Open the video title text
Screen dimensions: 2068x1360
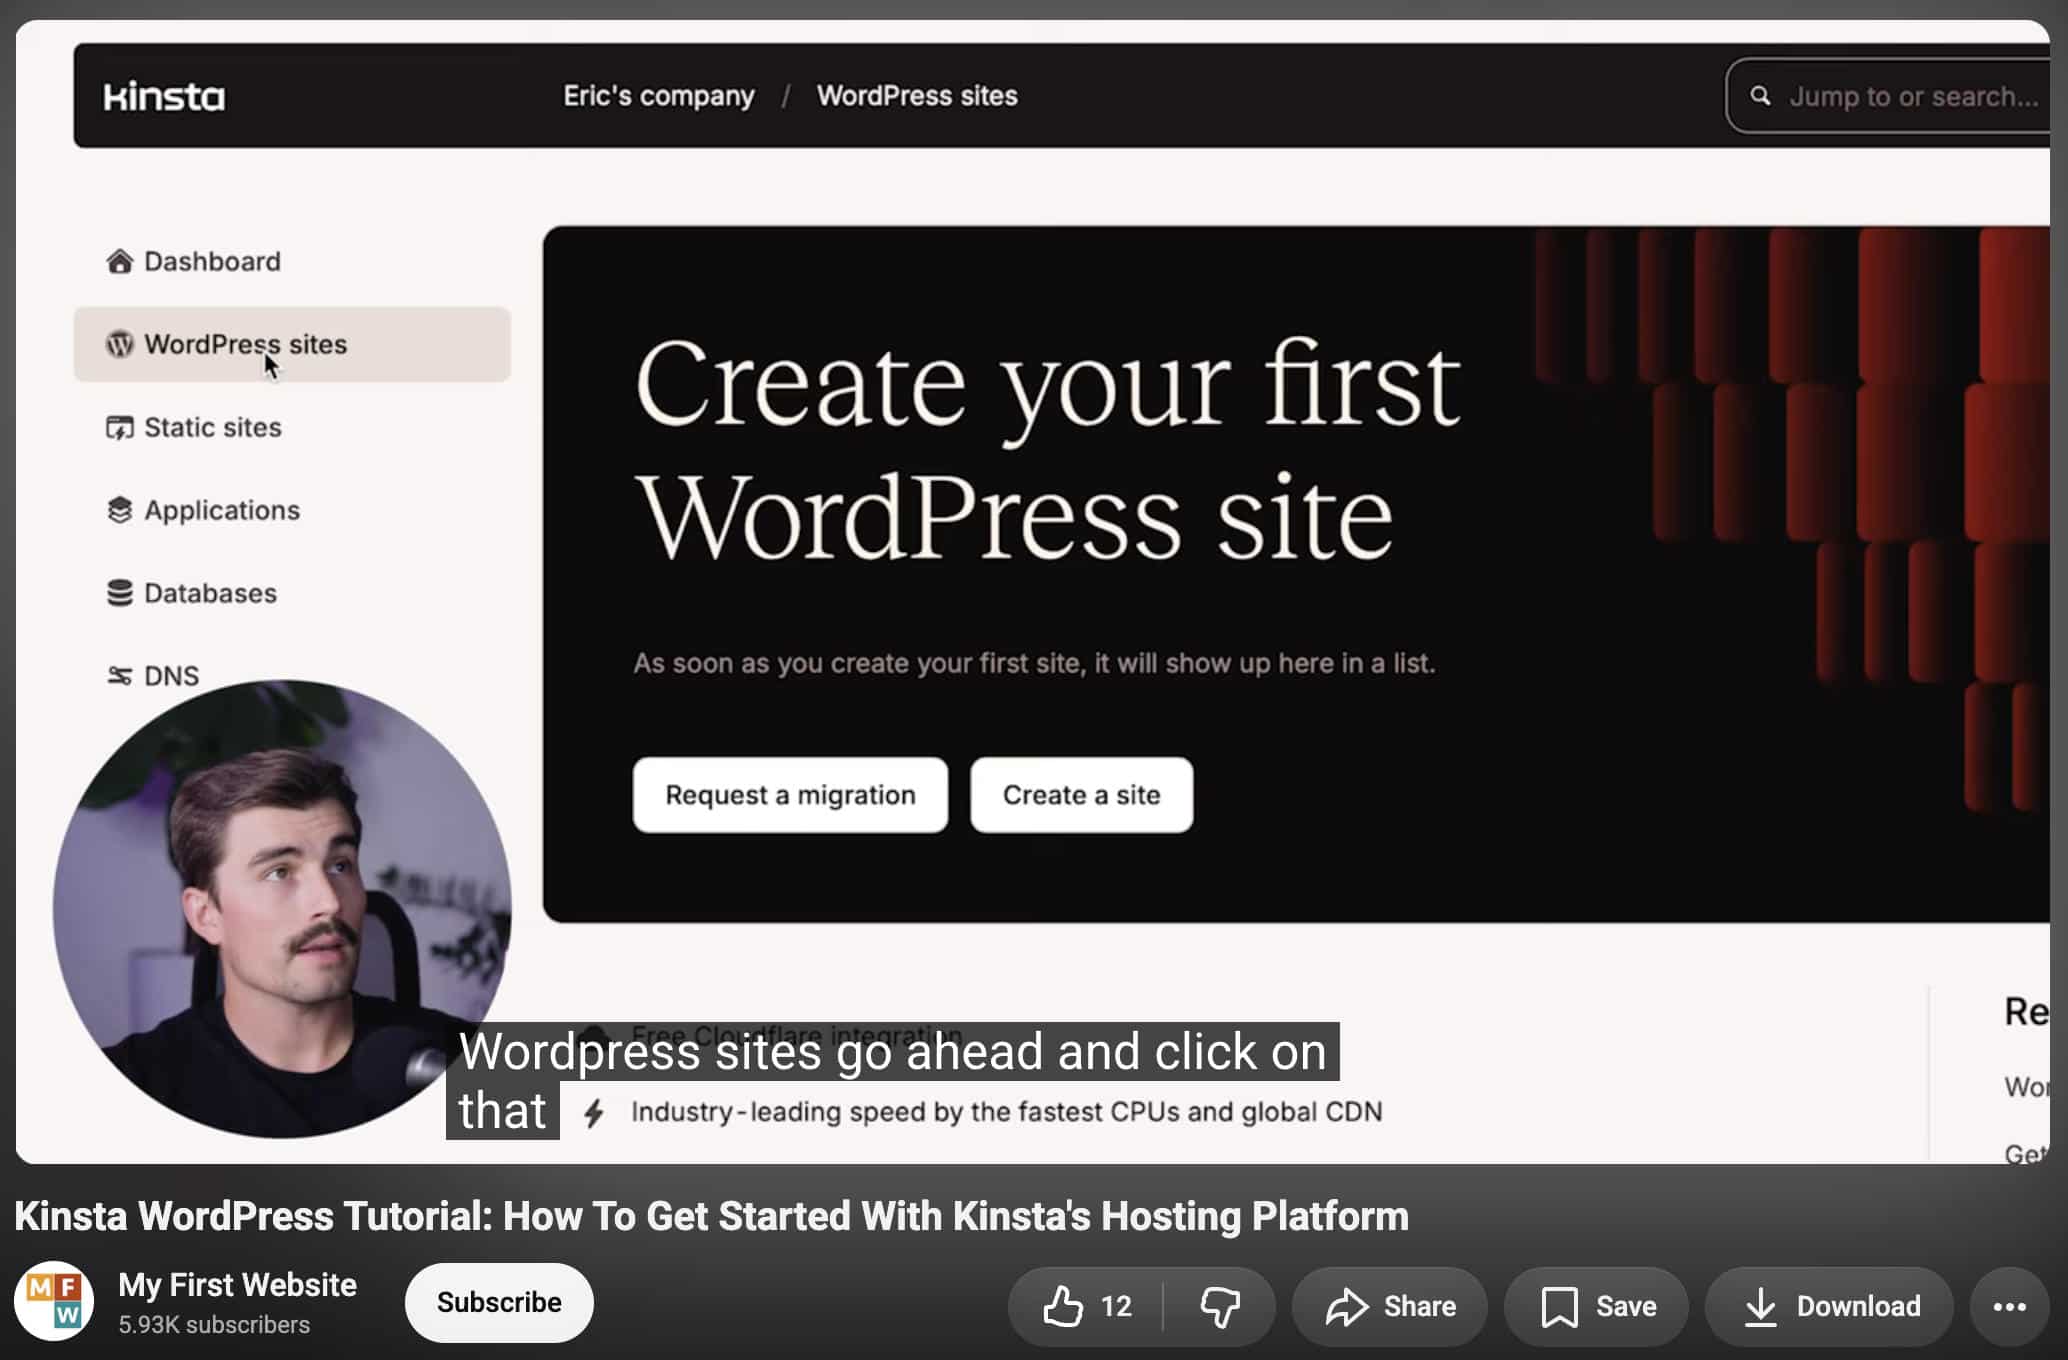coord(711,1216)
